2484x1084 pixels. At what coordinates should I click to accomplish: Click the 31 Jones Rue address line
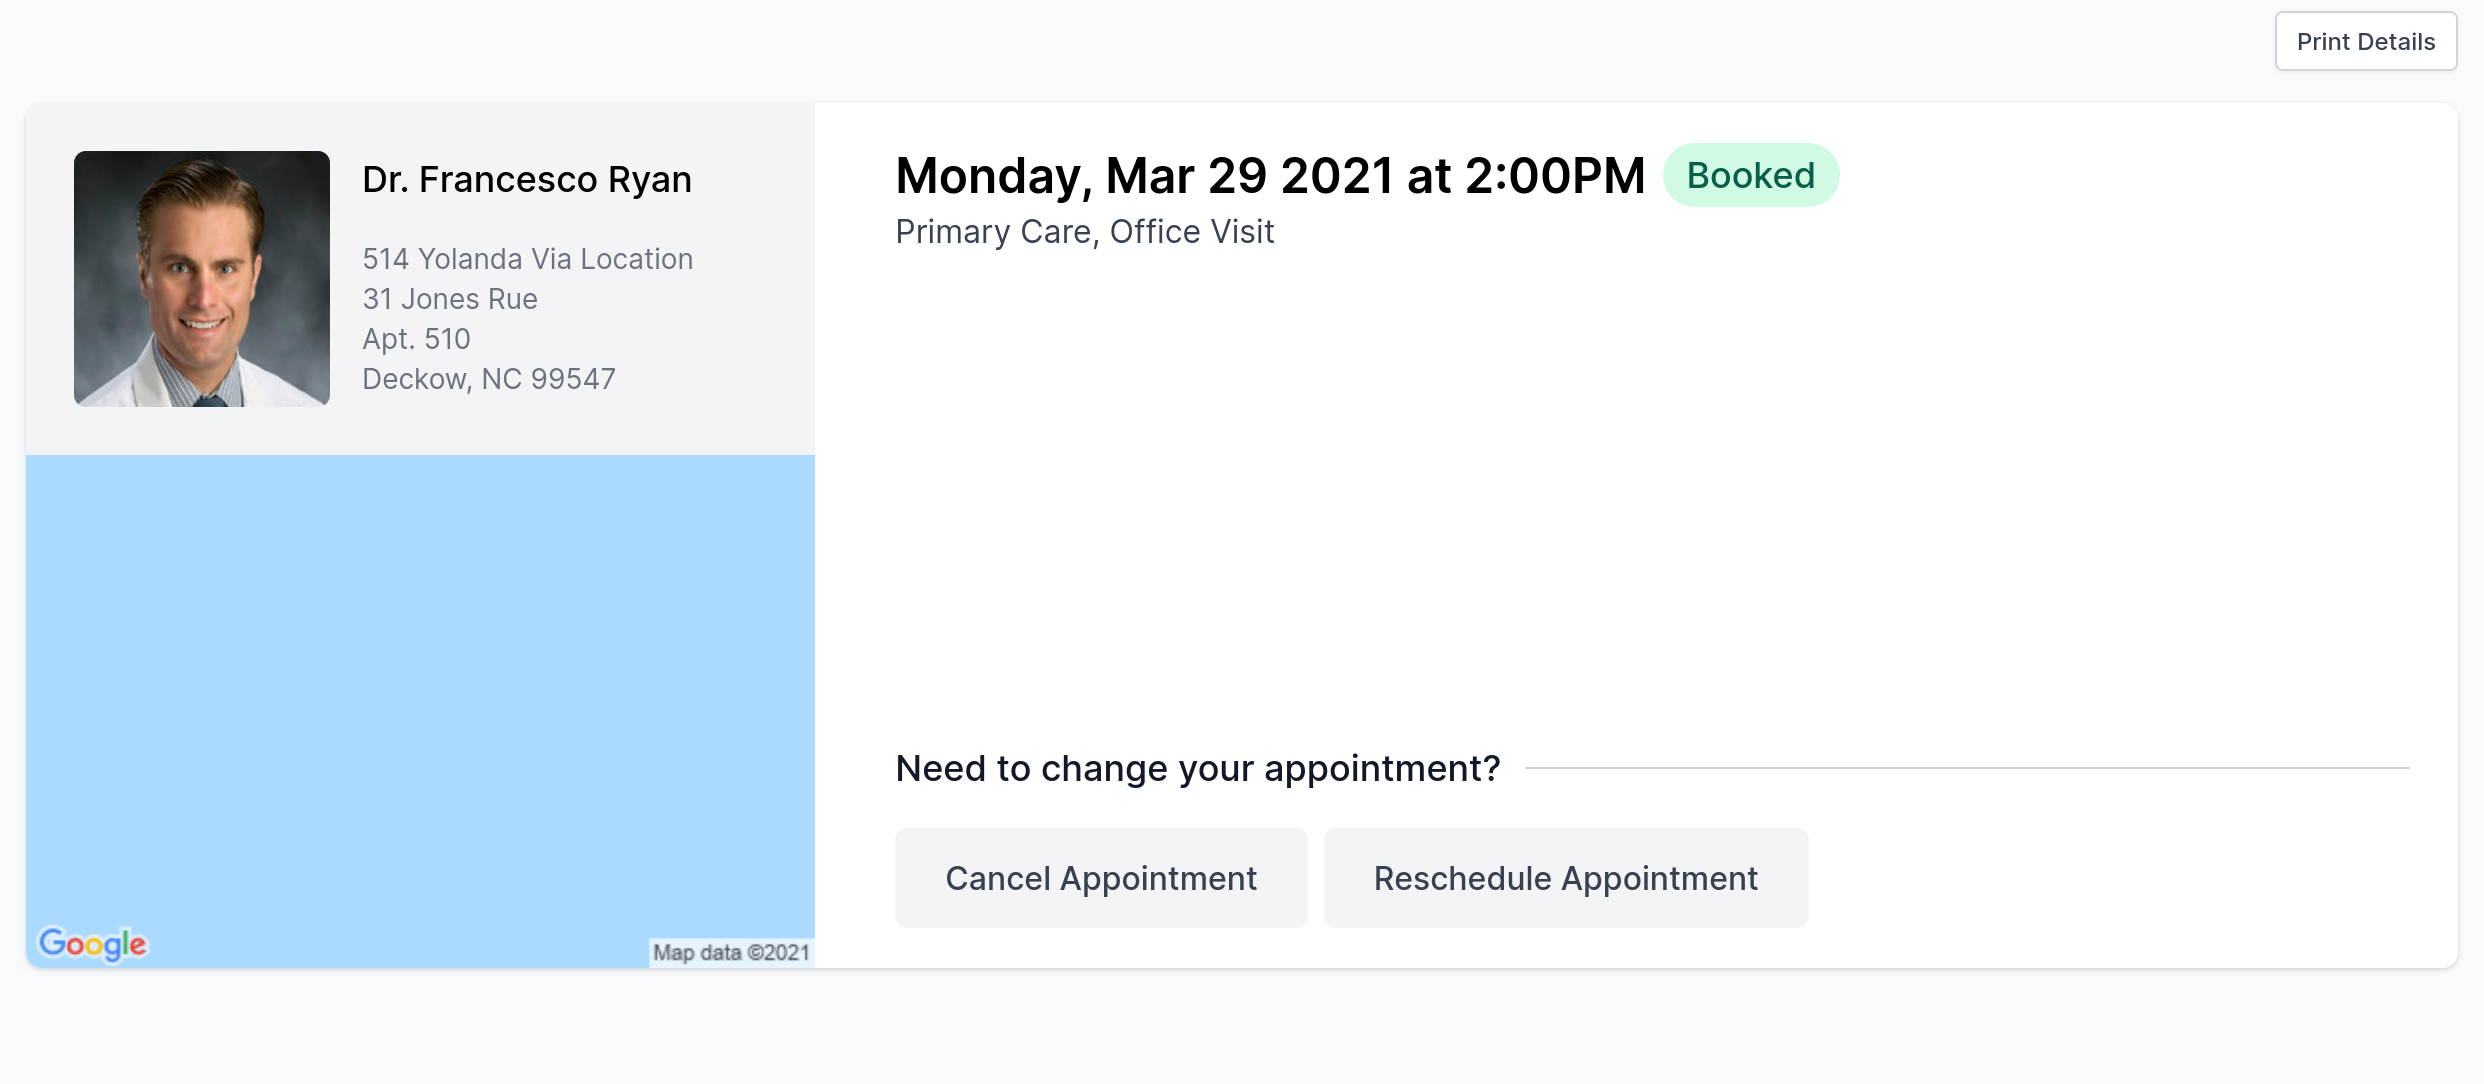point(450,299)
